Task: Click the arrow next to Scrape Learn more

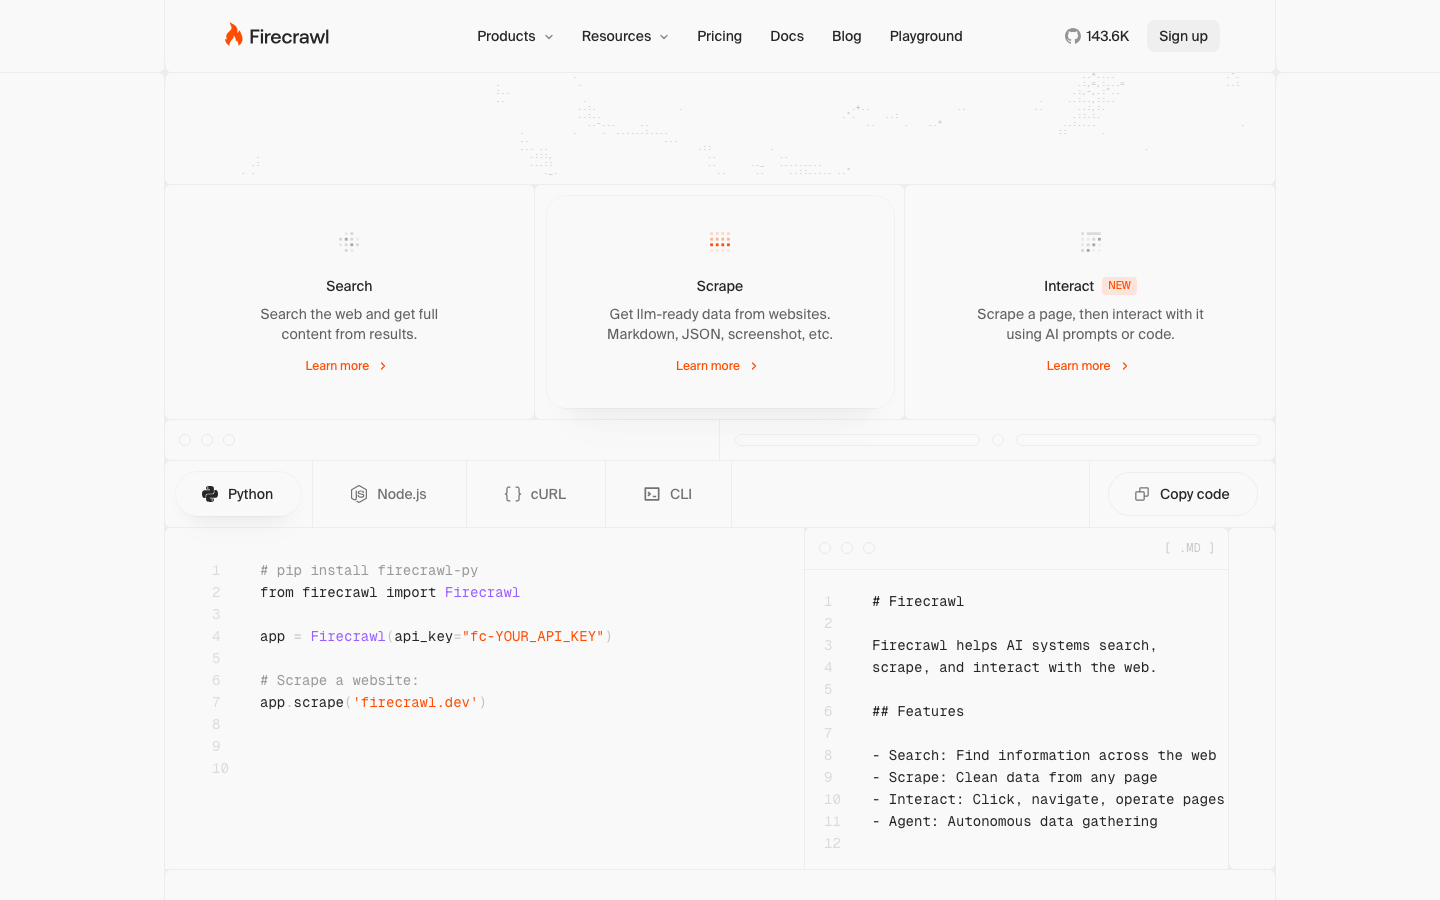Action: (754, 366)
